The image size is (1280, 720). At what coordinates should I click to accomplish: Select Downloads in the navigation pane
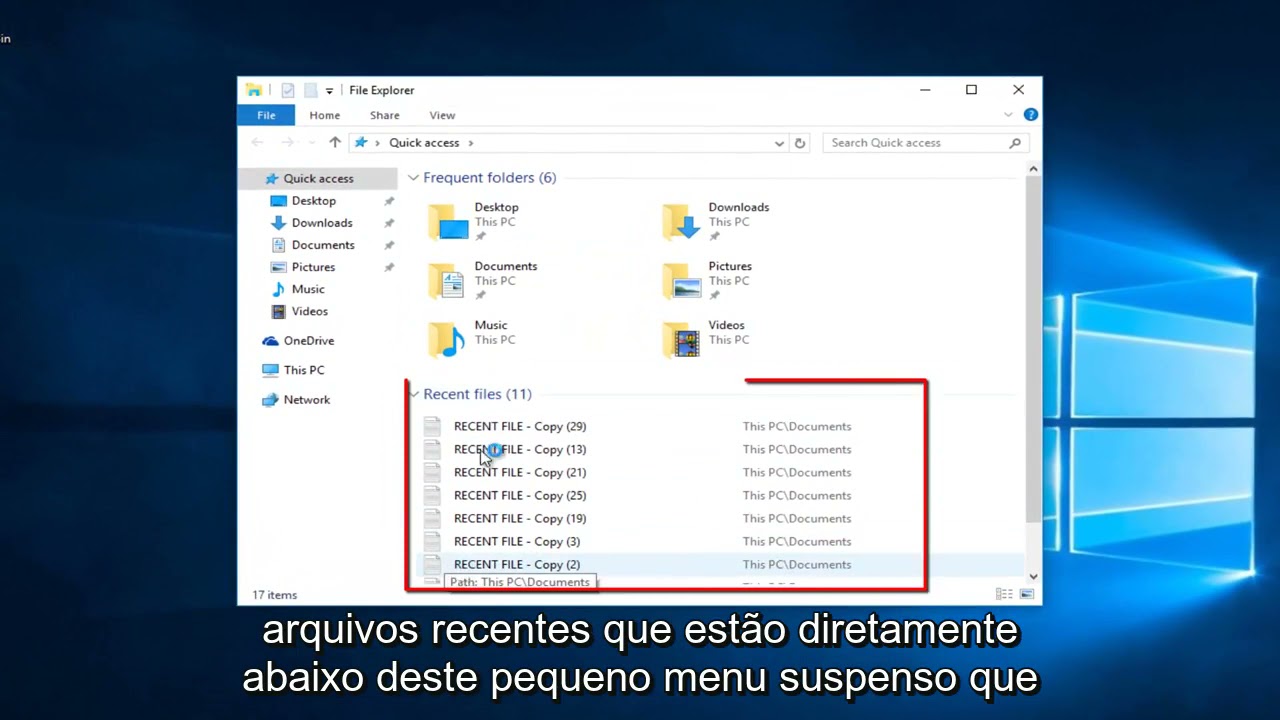point(321,223)
